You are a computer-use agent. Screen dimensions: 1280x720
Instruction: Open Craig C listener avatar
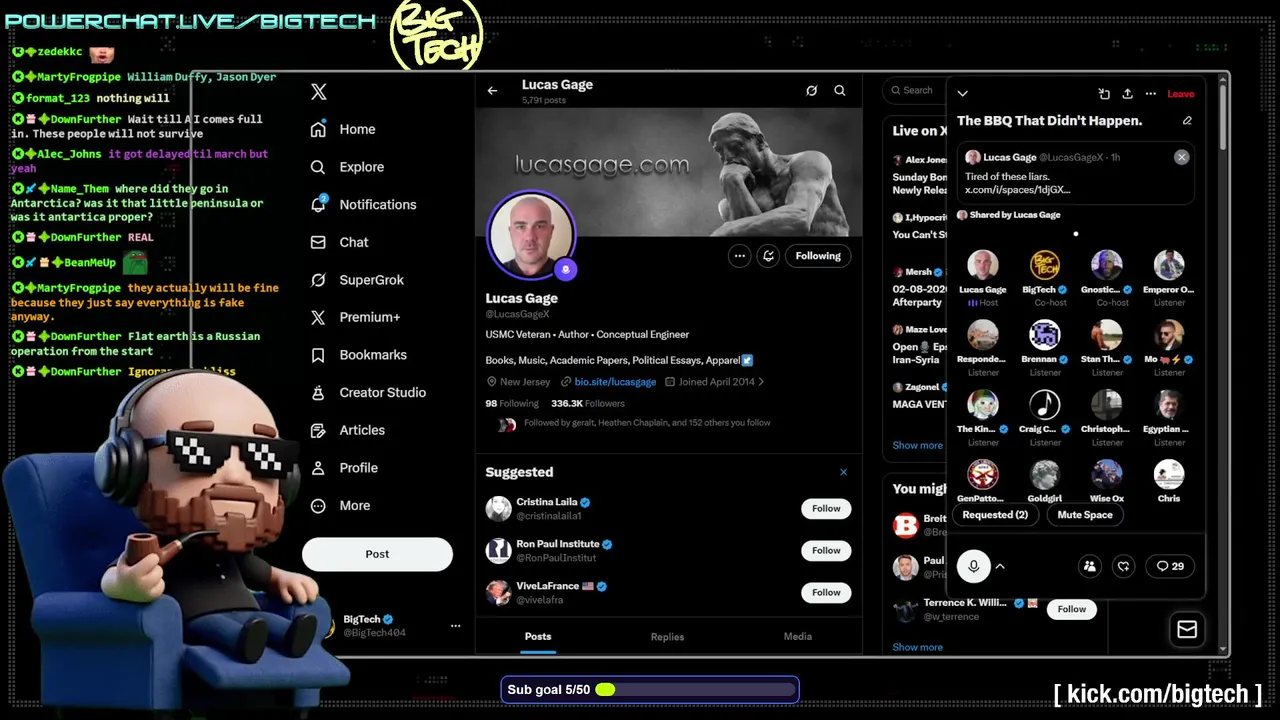pos(1045,404)
